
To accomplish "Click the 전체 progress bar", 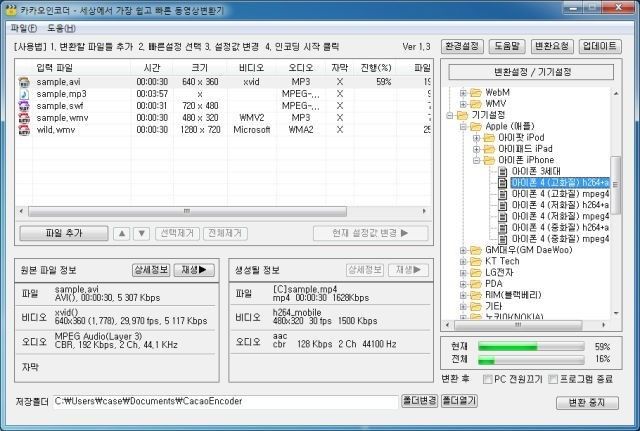I will point(531,360).
